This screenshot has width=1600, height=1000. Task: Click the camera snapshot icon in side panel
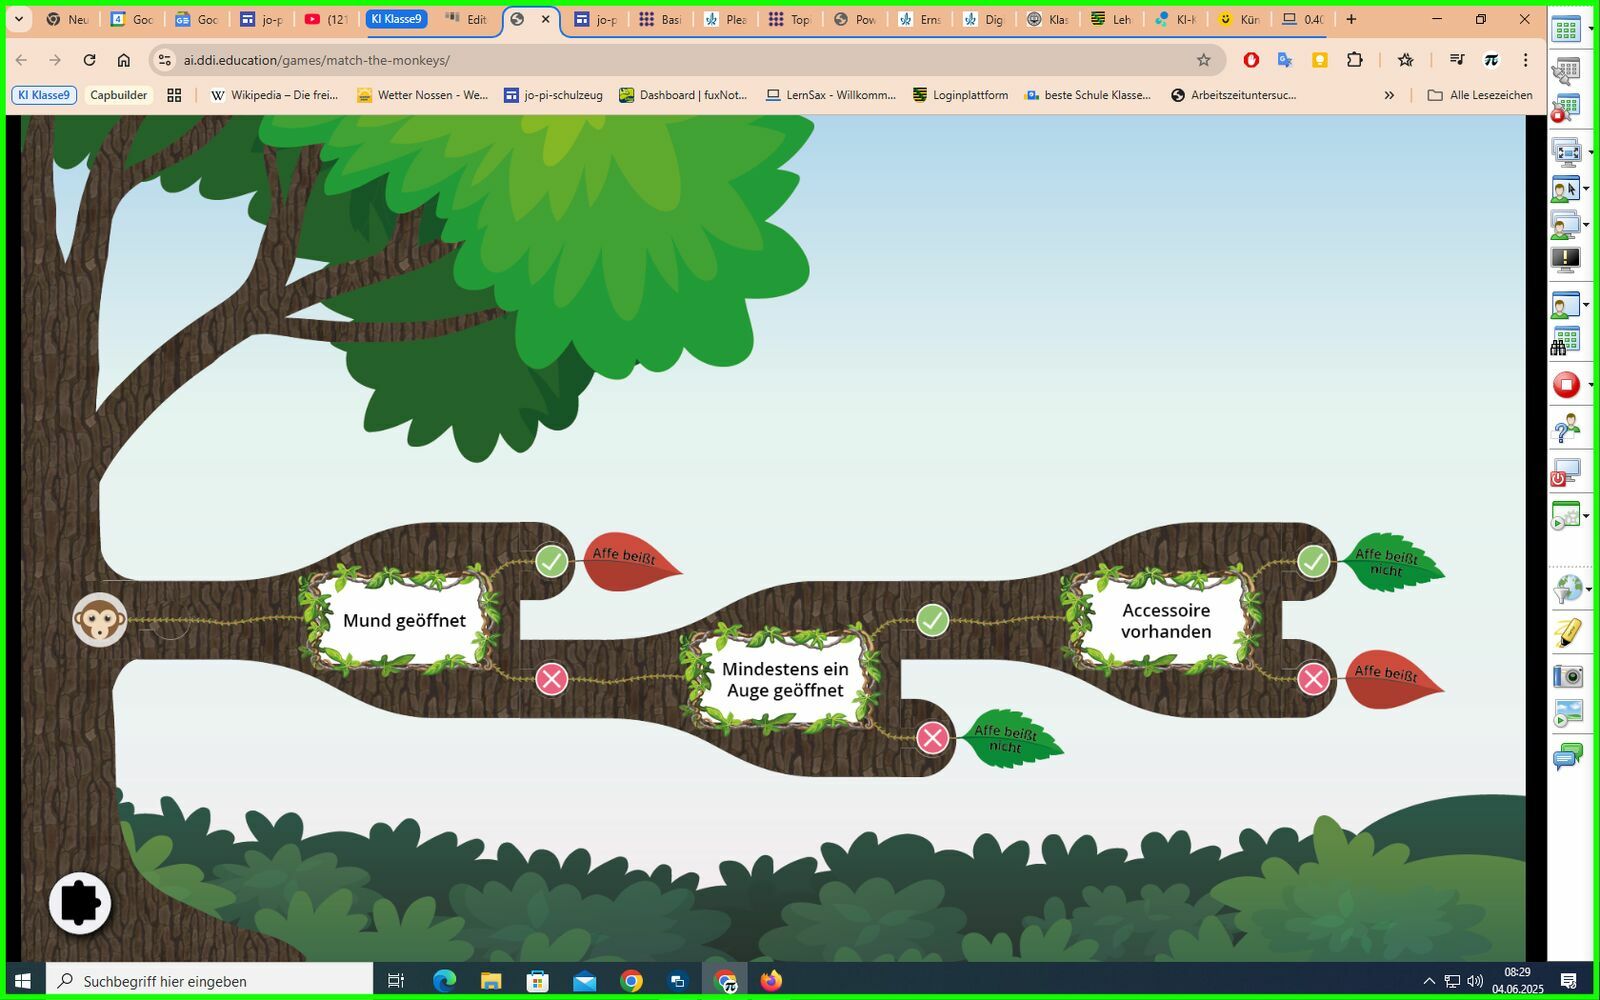pyautogui.click(x=1567, y=677)
